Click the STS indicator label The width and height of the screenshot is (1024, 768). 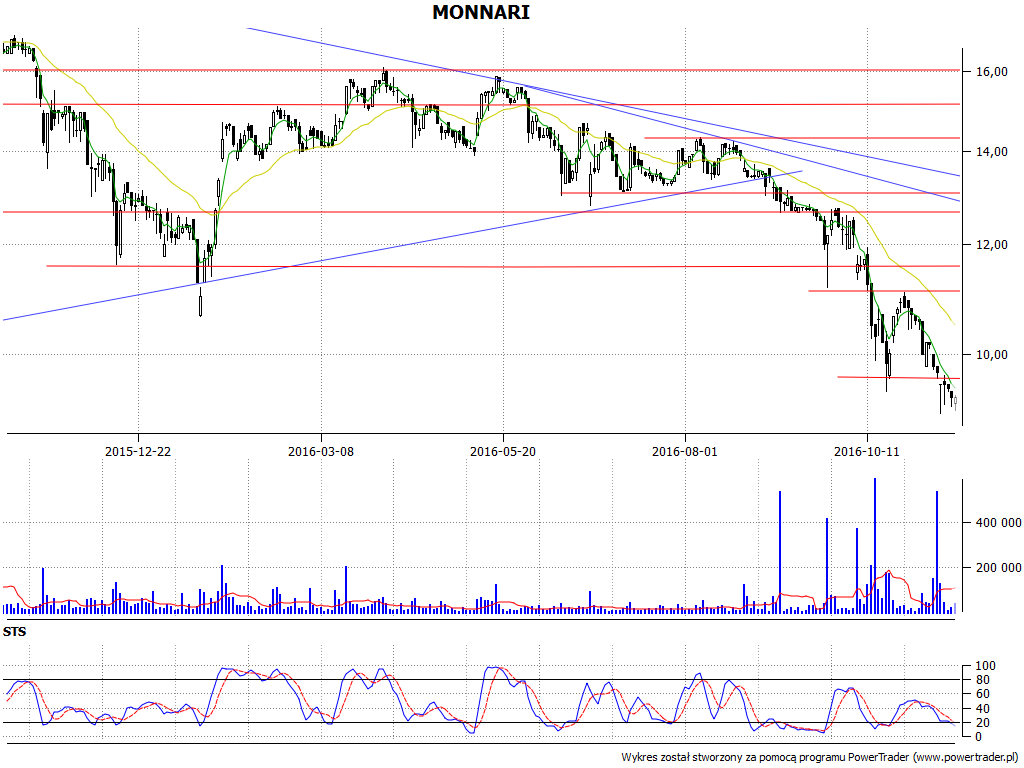point(14,632)
